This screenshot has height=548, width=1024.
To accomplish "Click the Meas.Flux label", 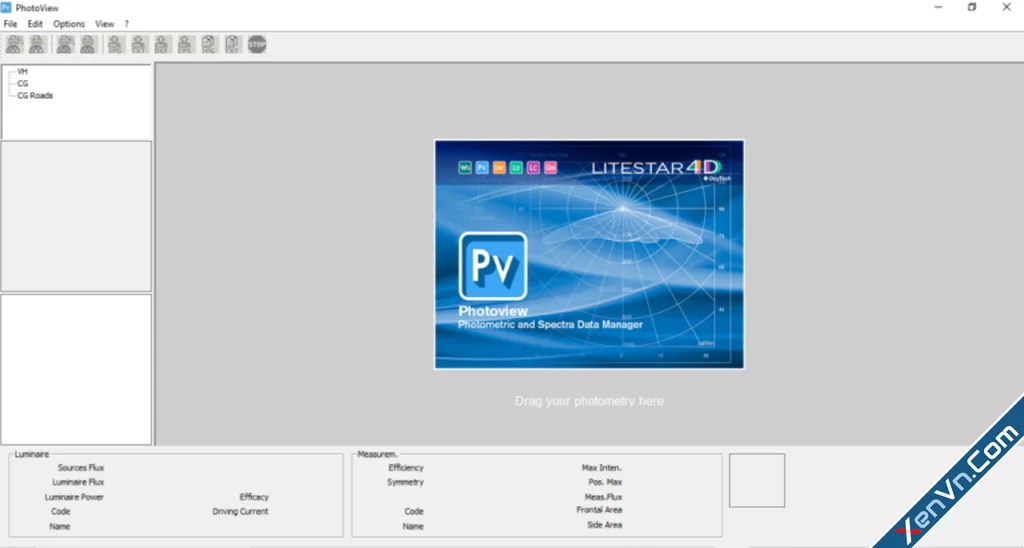I will pos(604,497).
